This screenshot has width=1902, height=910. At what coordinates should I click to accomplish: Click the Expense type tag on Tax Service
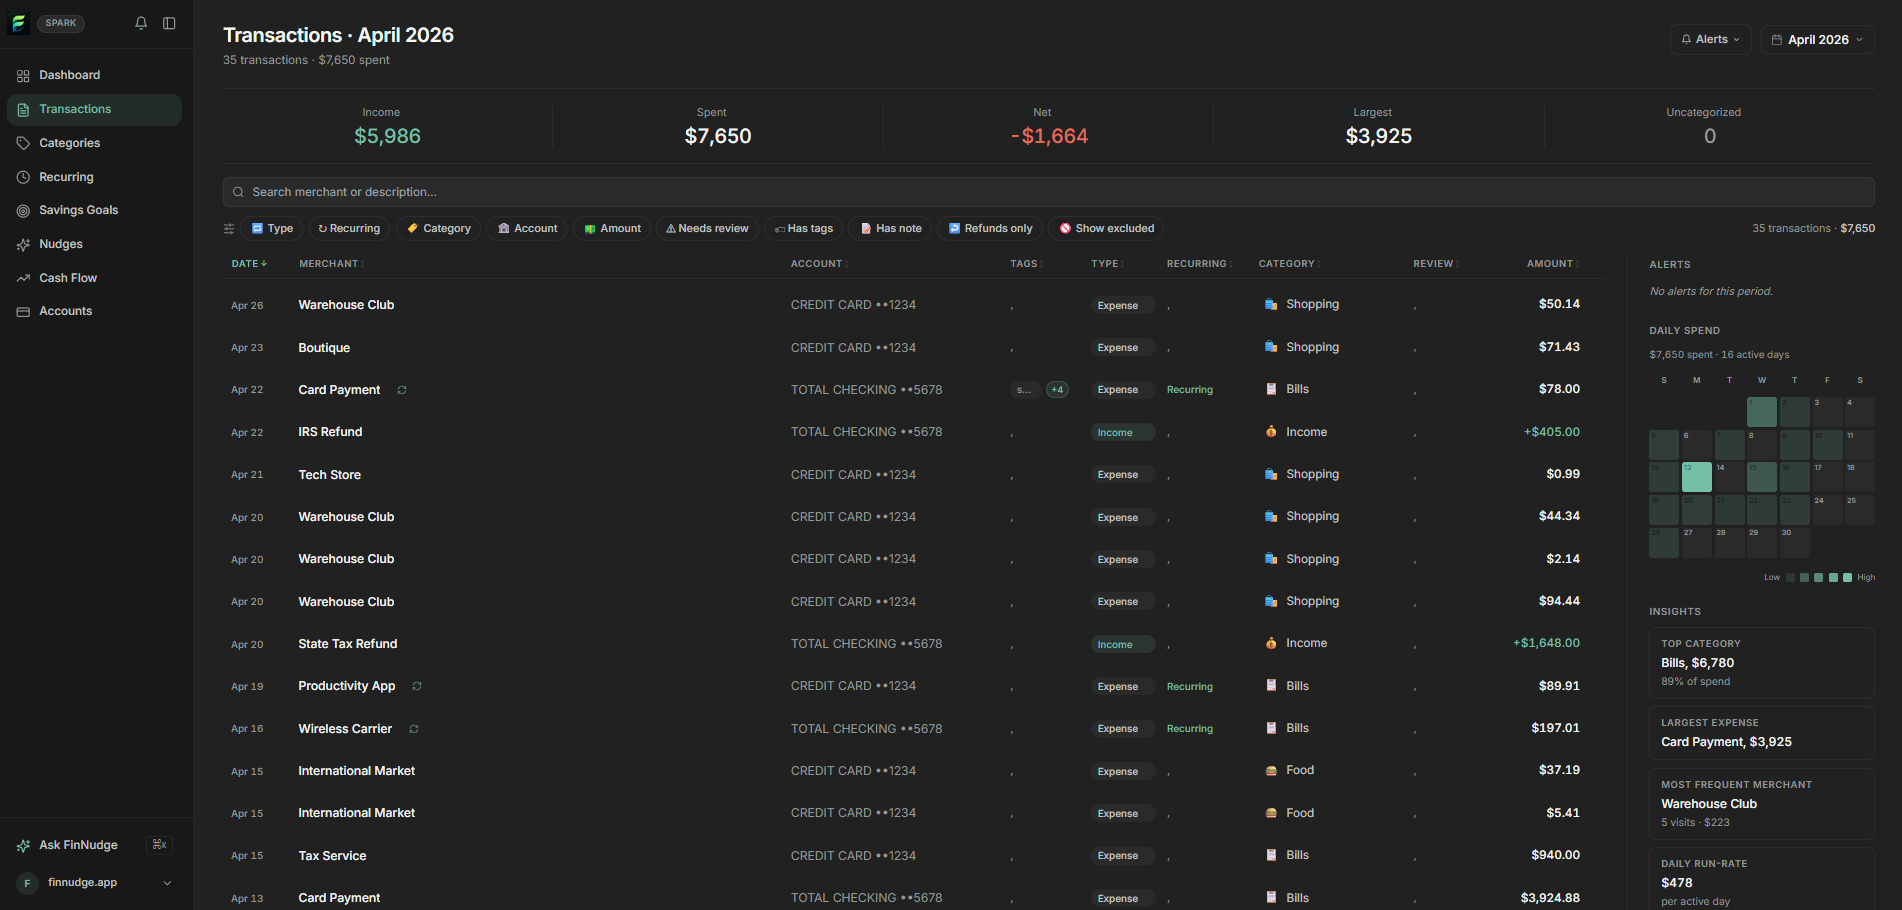[x=1122, y=856]
